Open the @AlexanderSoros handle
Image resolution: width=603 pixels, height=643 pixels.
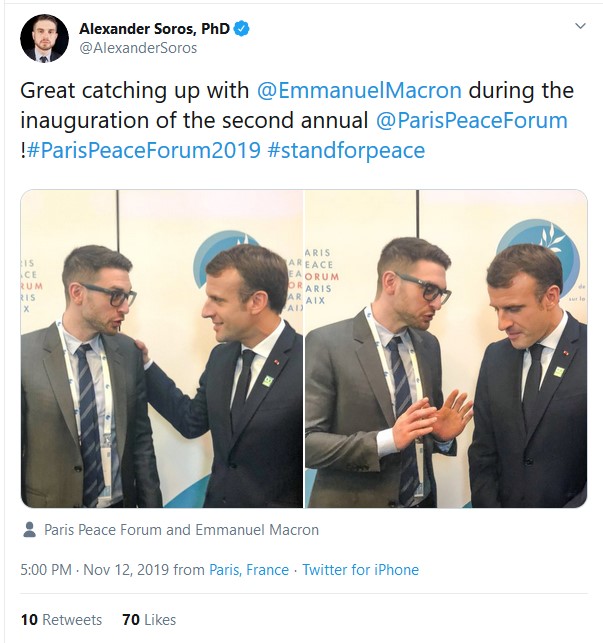(x=138, y=48)
